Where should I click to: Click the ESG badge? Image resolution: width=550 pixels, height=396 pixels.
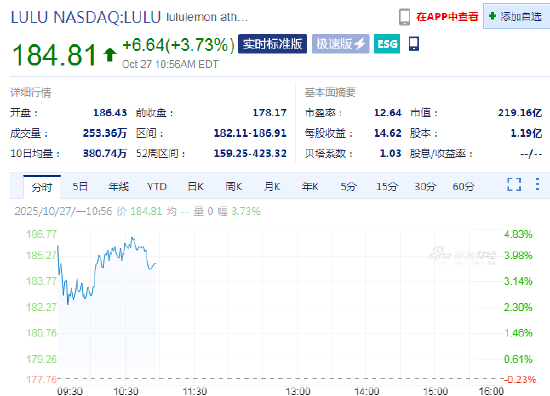[387, 44]
